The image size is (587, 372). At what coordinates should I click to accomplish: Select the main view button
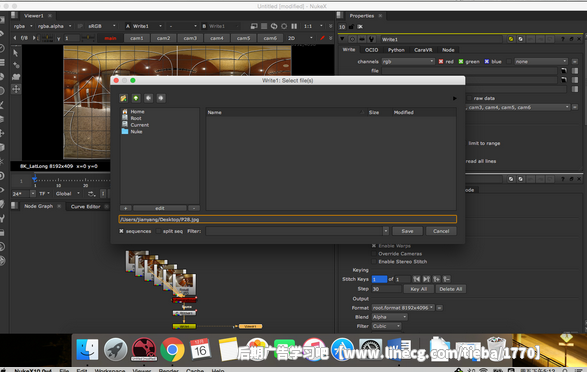tap(110, 38)
